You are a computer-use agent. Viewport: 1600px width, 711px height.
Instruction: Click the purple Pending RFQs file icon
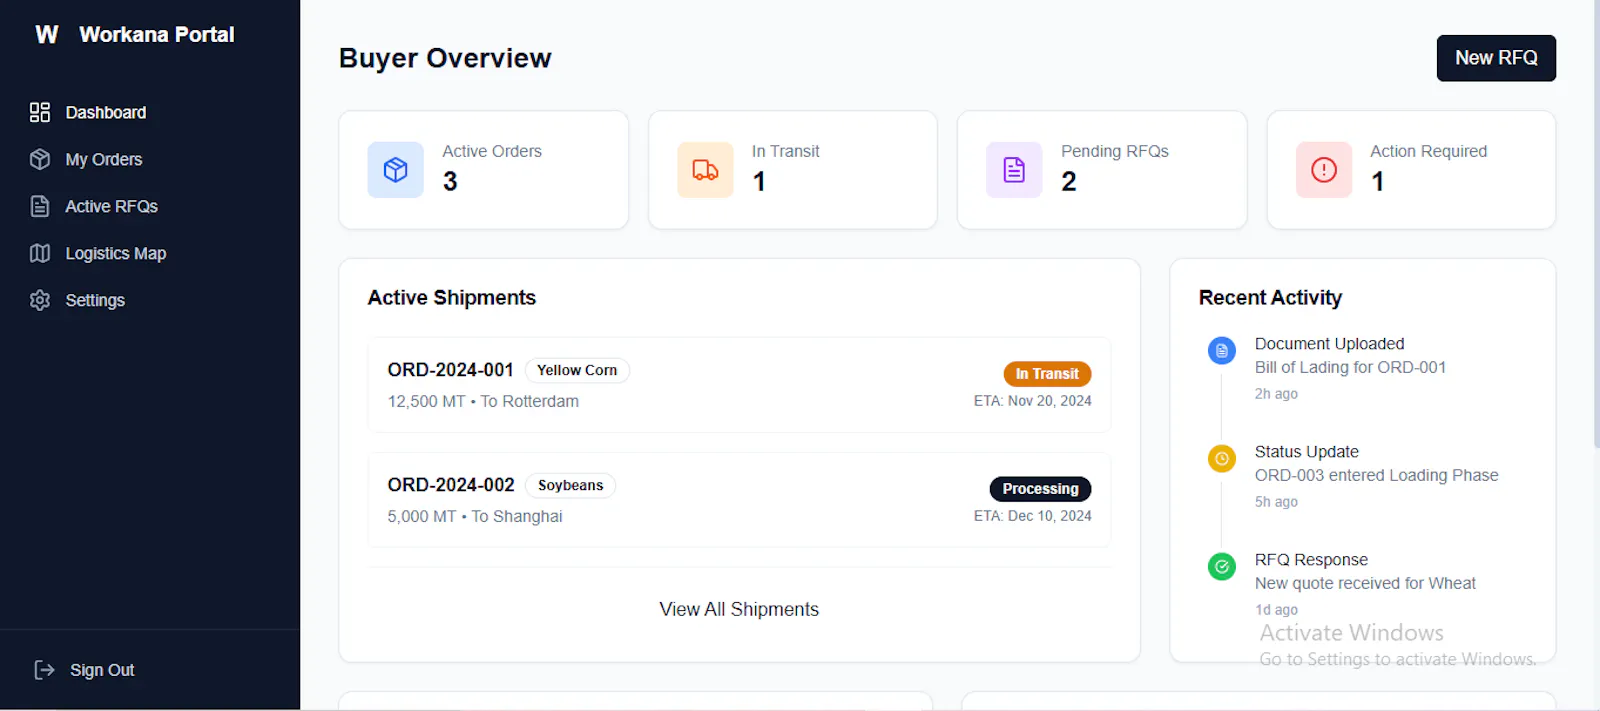coord(1014,170)
